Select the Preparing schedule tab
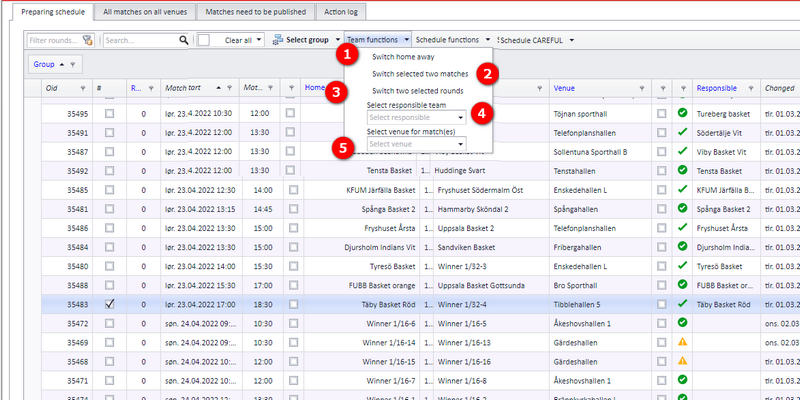The width and height of the screenshot is (800, 400). tap(53, 12)
